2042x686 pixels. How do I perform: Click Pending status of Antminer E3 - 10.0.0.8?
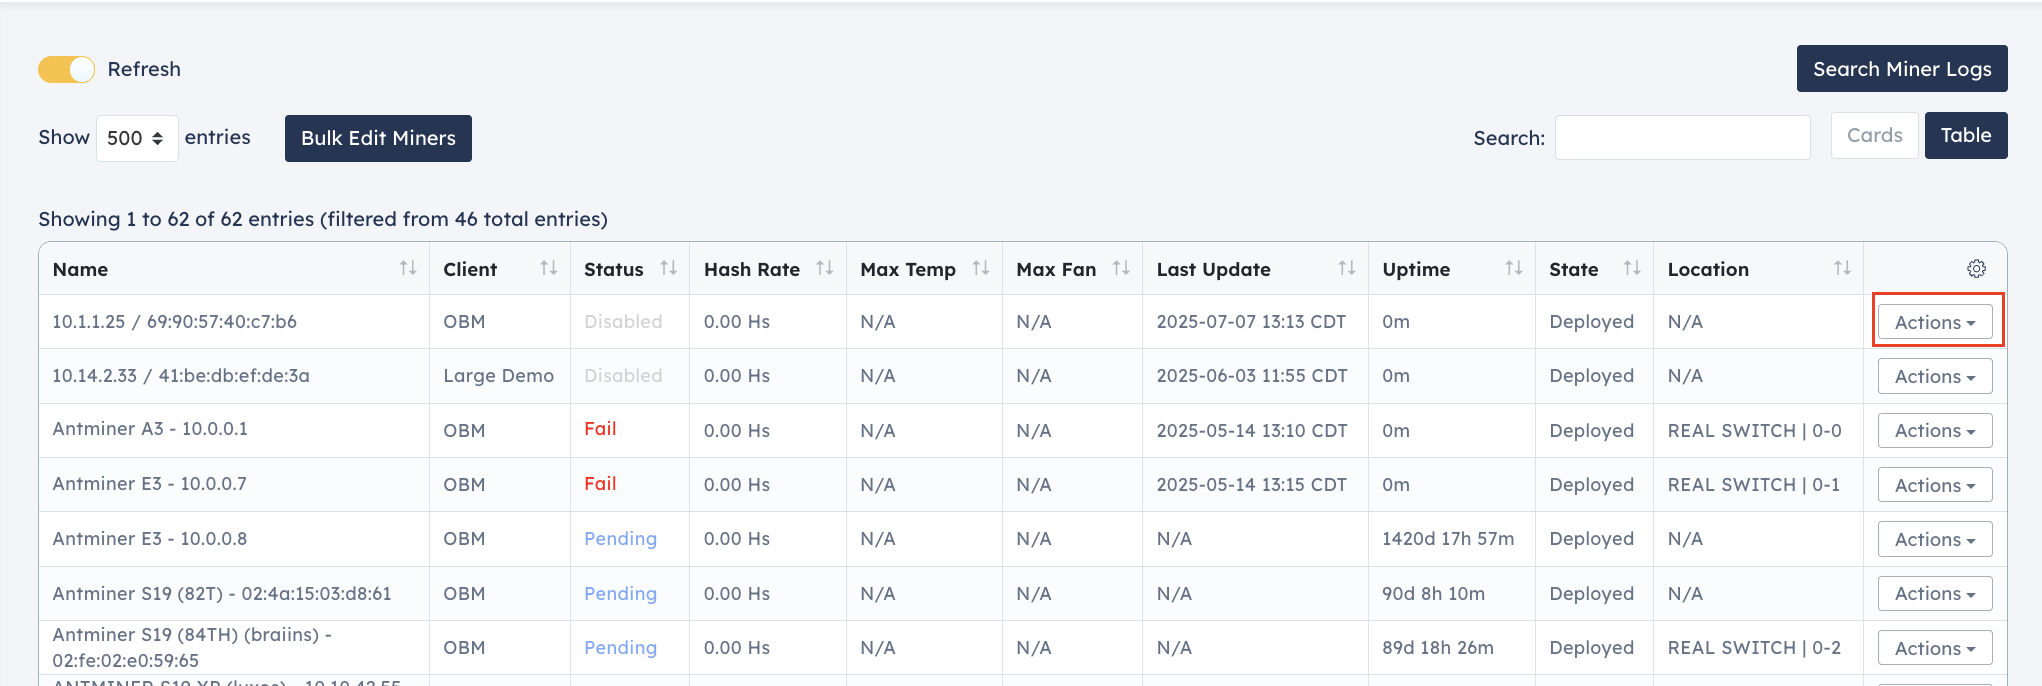coord(620,539)
